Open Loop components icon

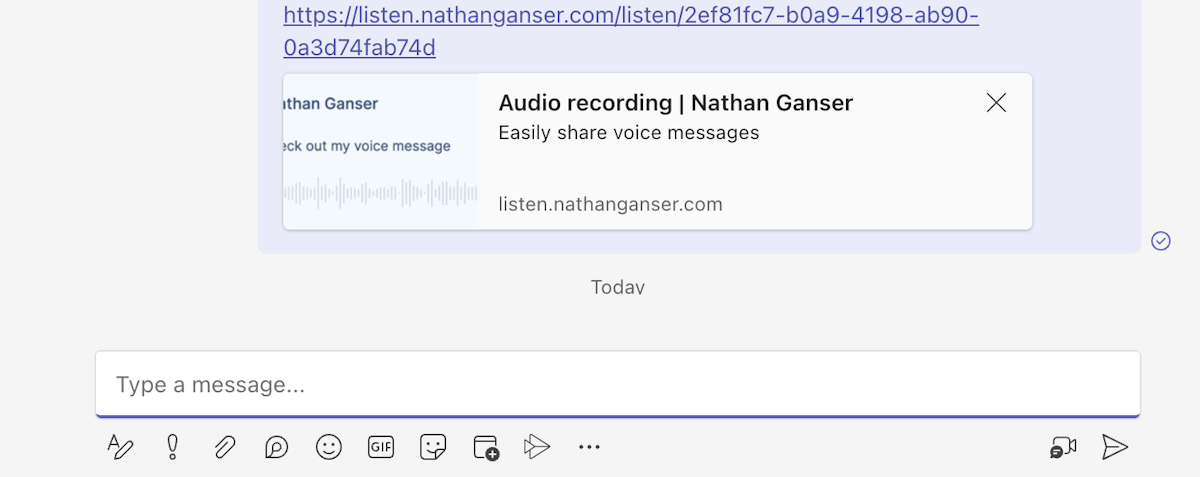pyautogui.click(x=276, y=447)
